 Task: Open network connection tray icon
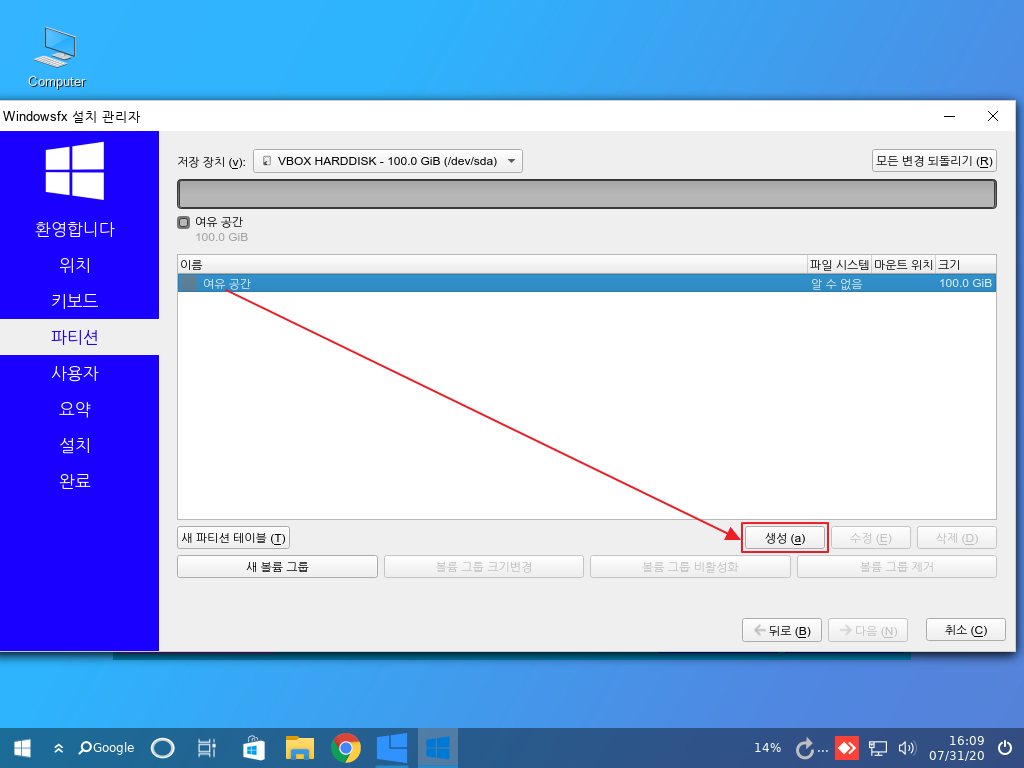click(877, 748)
